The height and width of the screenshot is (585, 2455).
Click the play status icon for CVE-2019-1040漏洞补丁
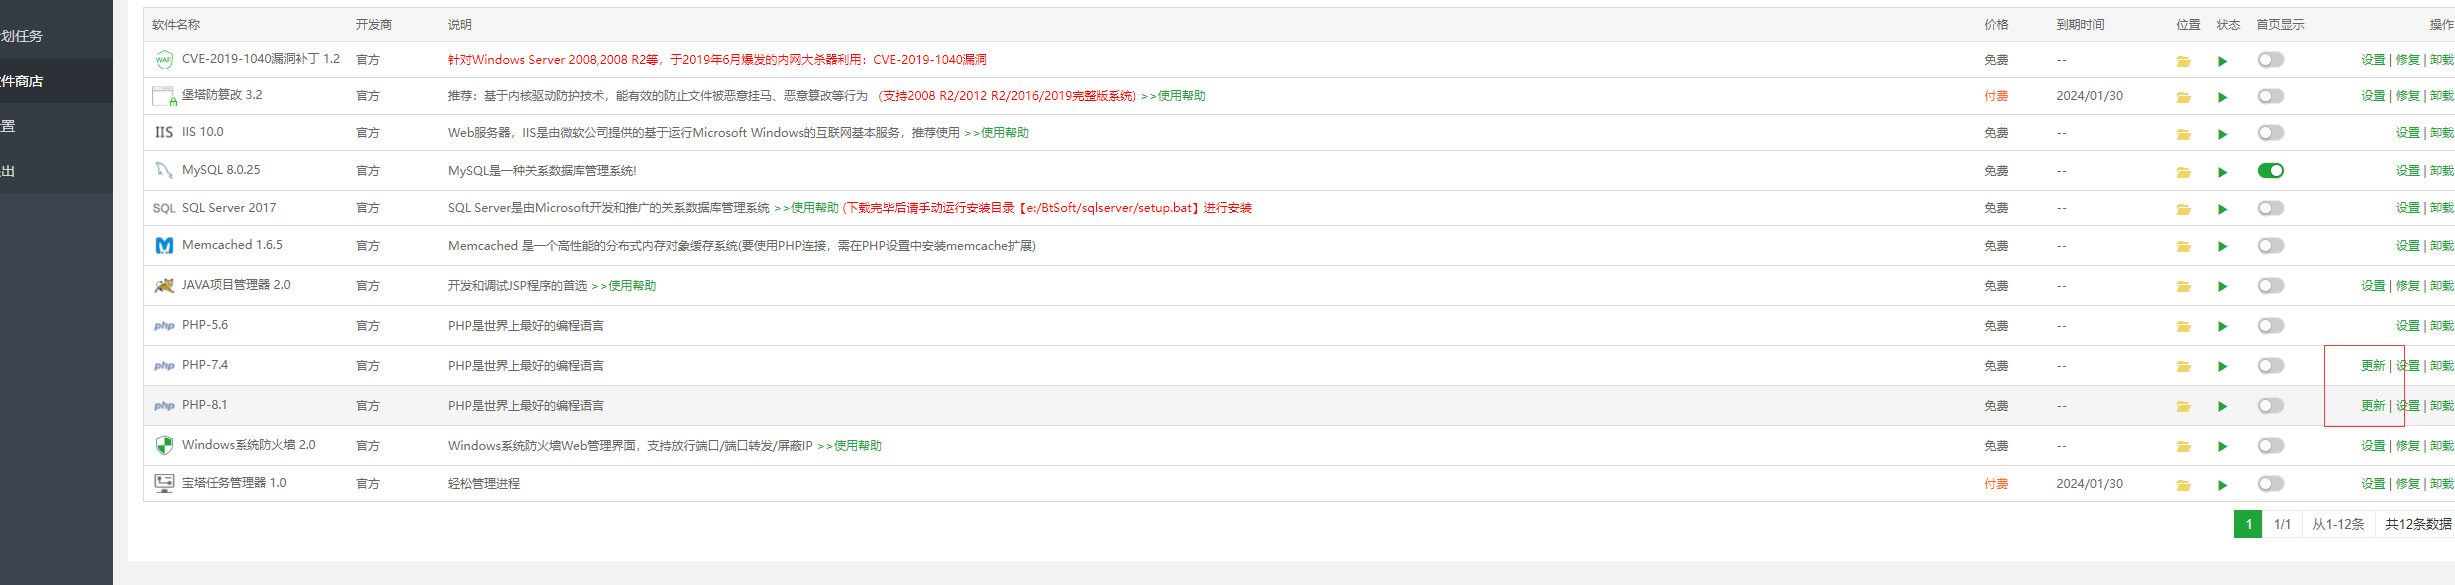tap(2222, 61)
